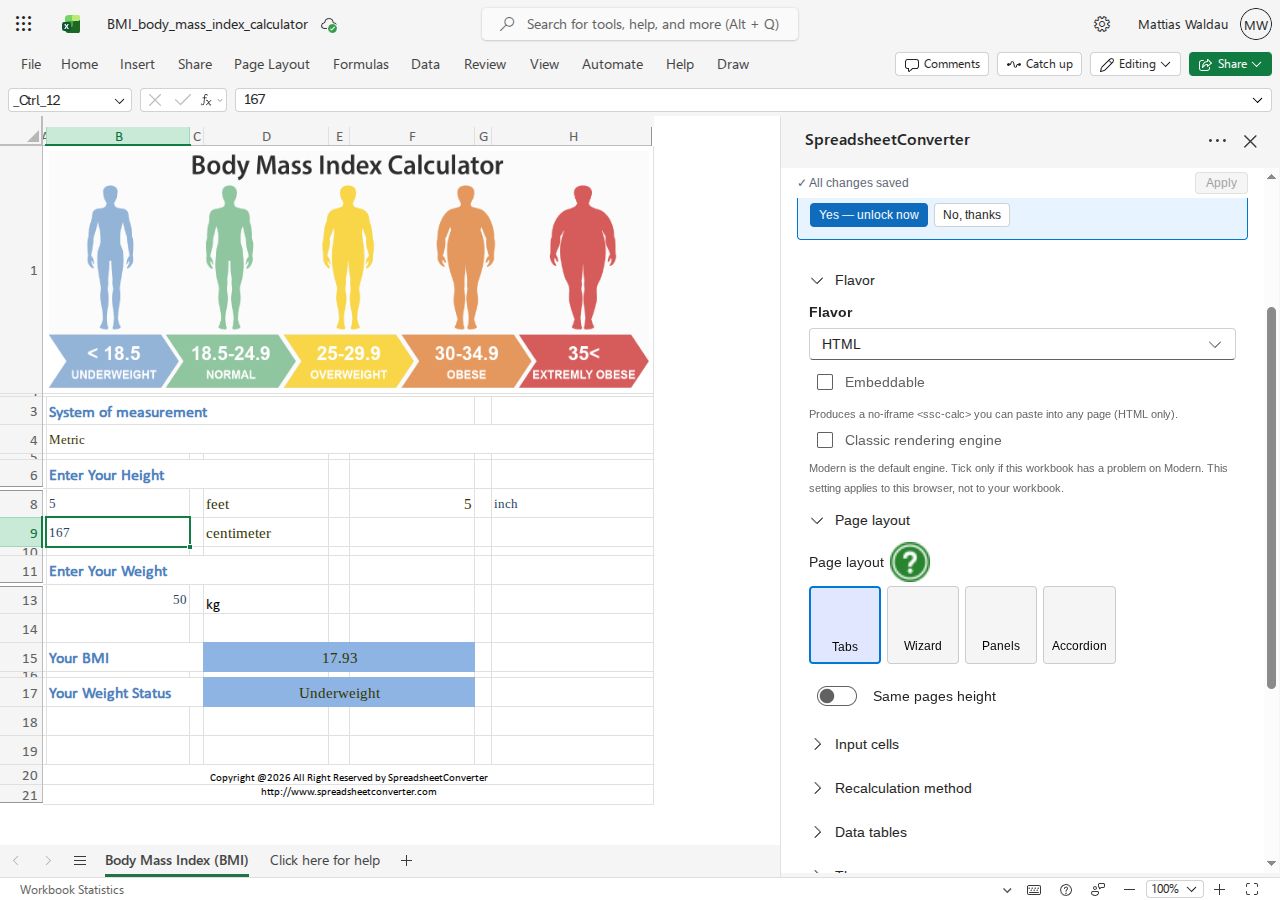Zoom out using the minus icon
Screen dimensions: 1280x900
[1129, 889]
